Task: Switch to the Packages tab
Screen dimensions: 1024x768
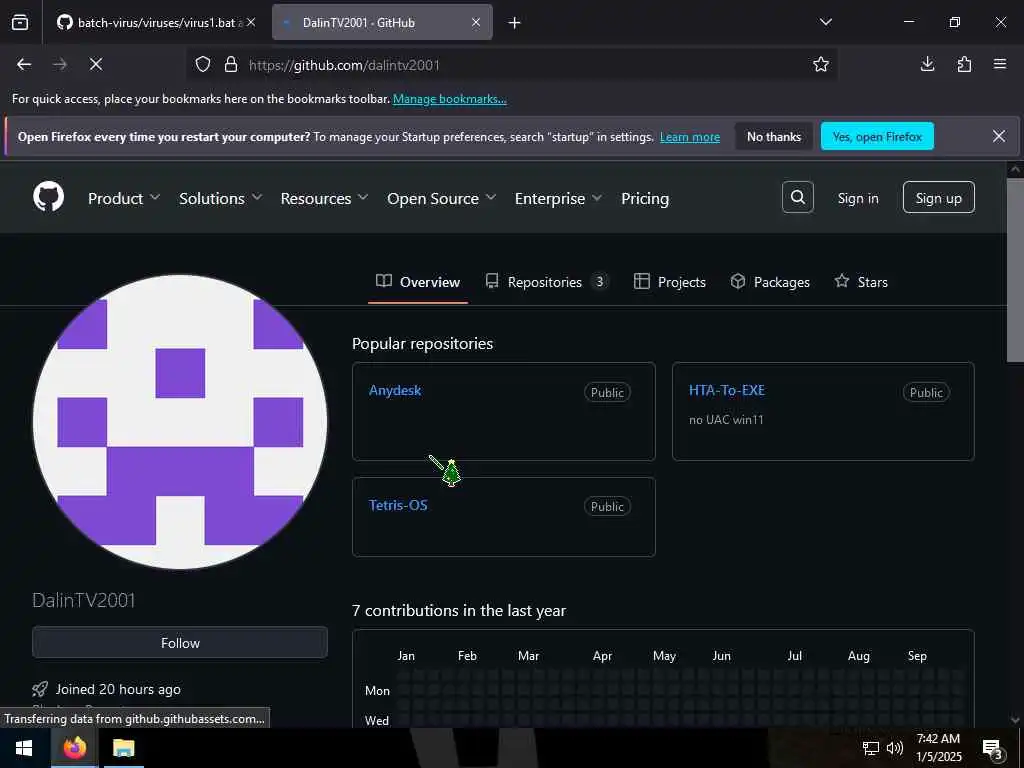Action: [x=770, y=282]
